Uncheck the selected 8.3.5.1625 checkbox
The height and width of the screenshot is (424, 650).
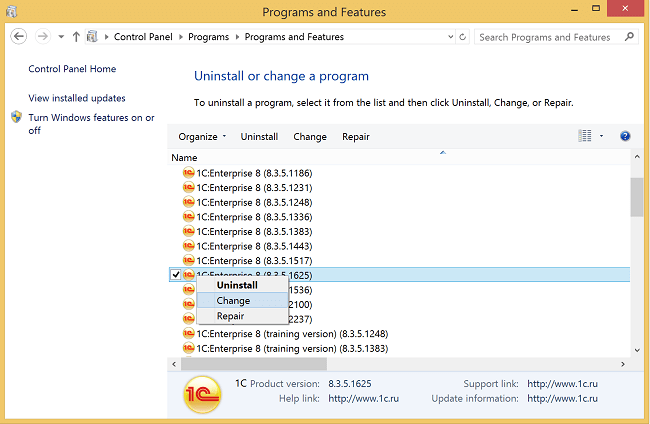click(176, 274)
